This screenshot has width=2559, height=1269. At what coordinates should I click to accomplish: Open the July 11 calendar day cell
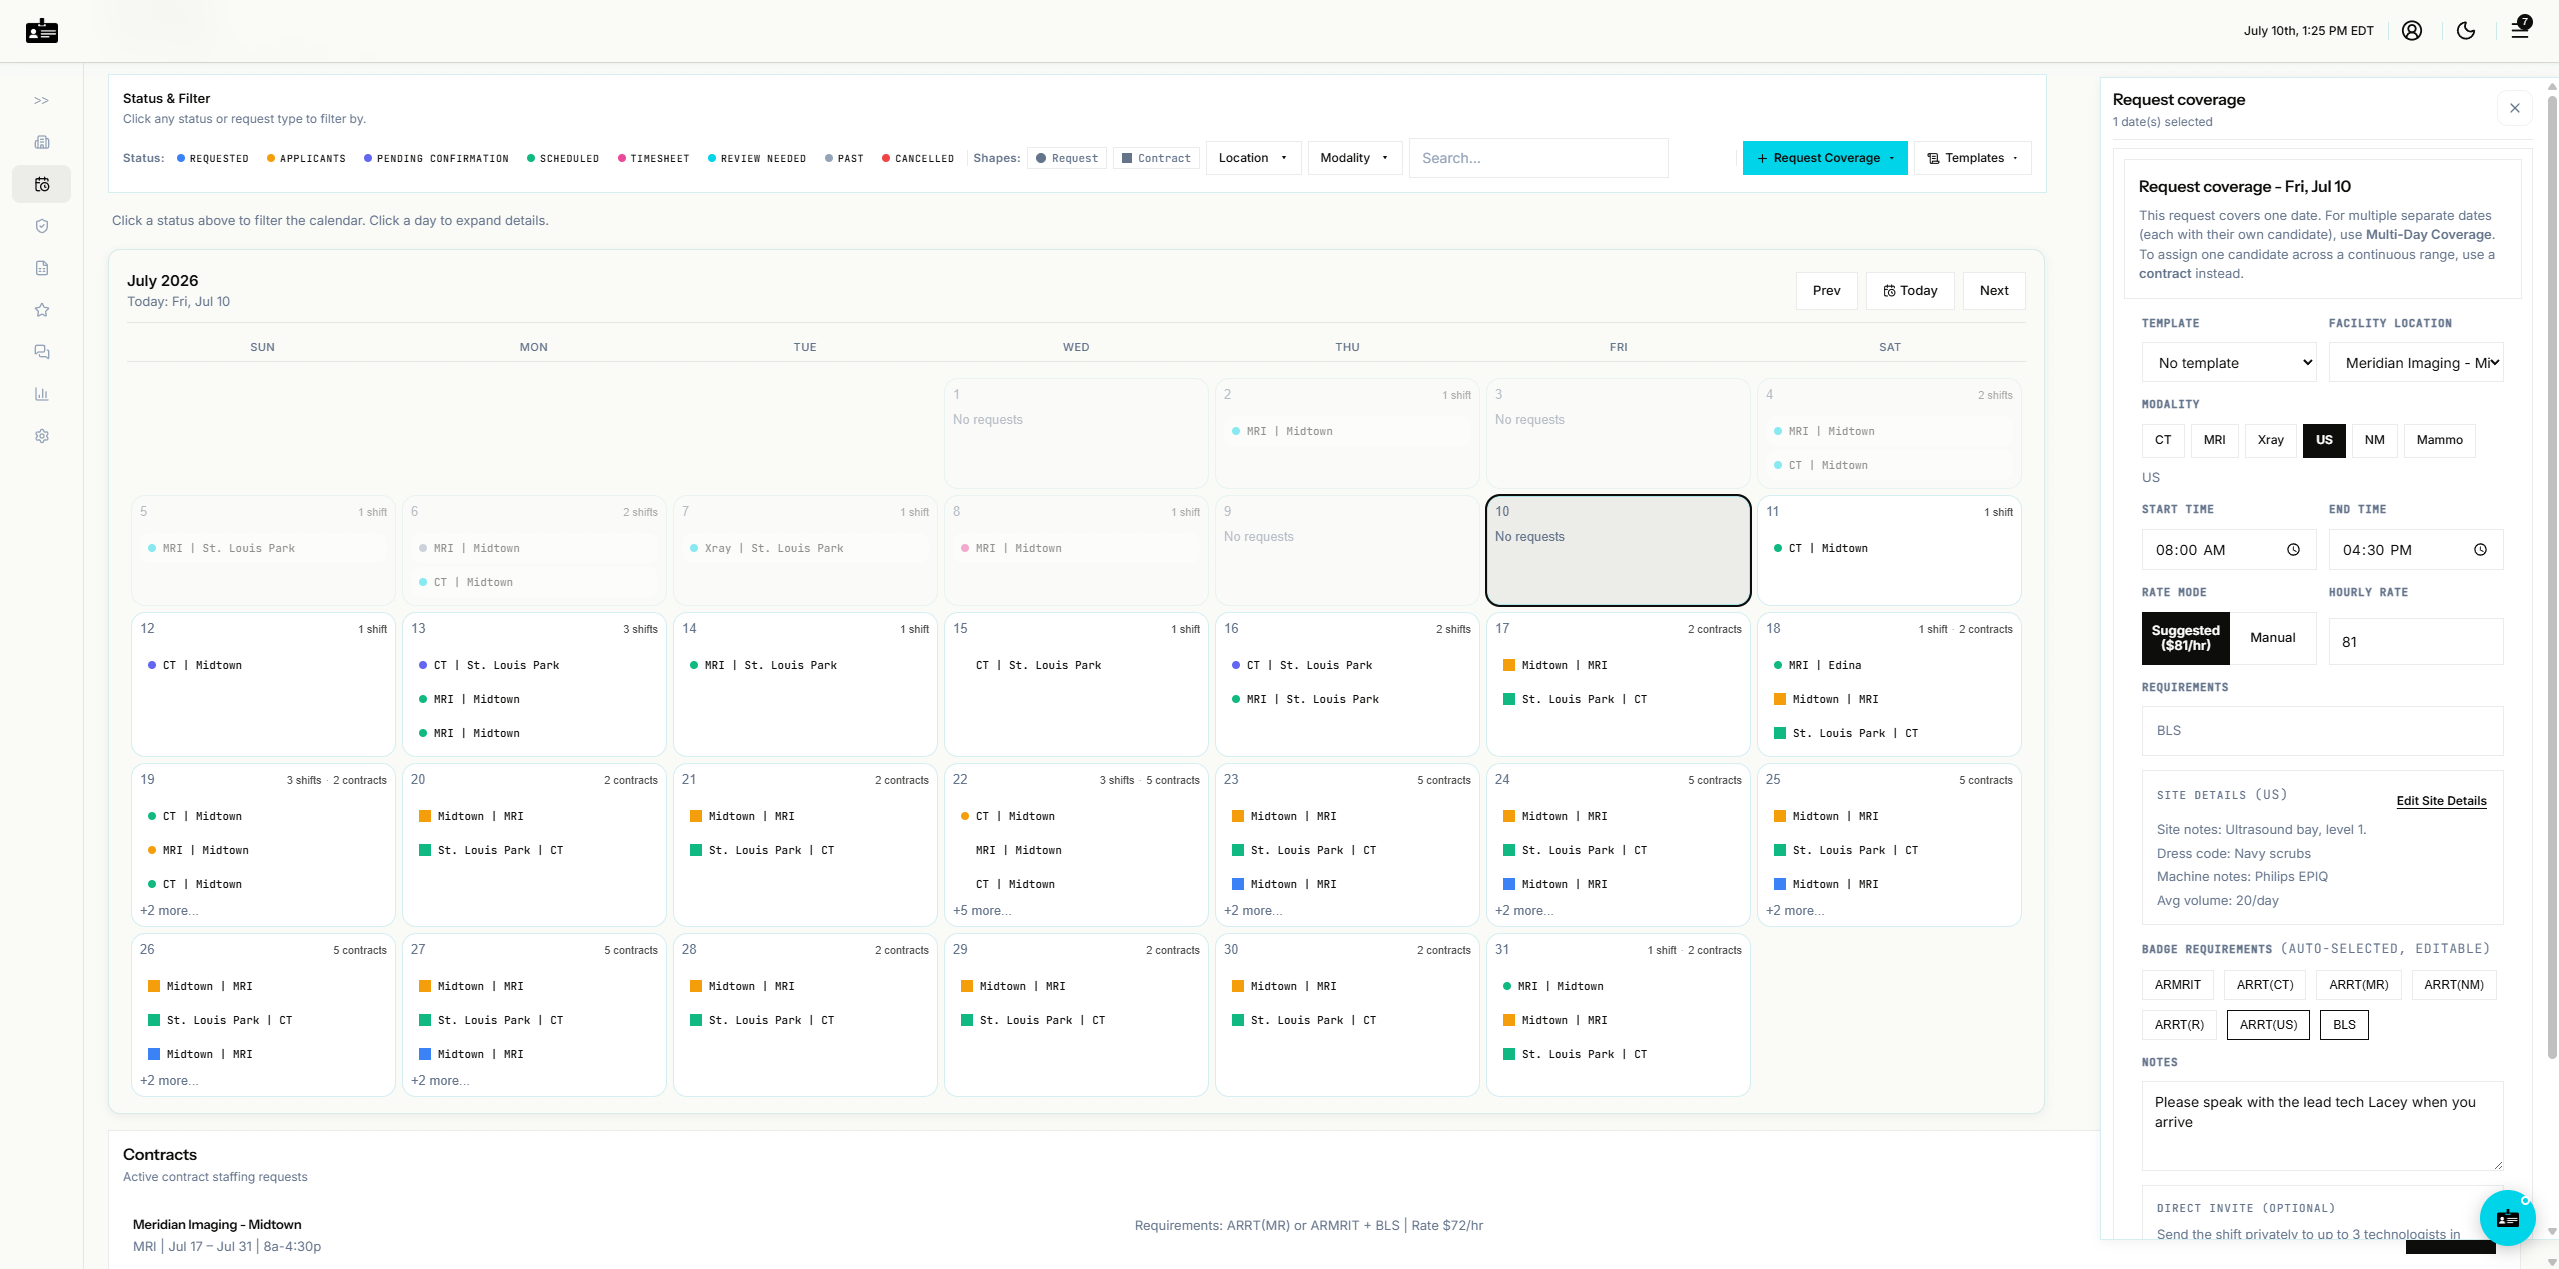tap(1889, 551)
